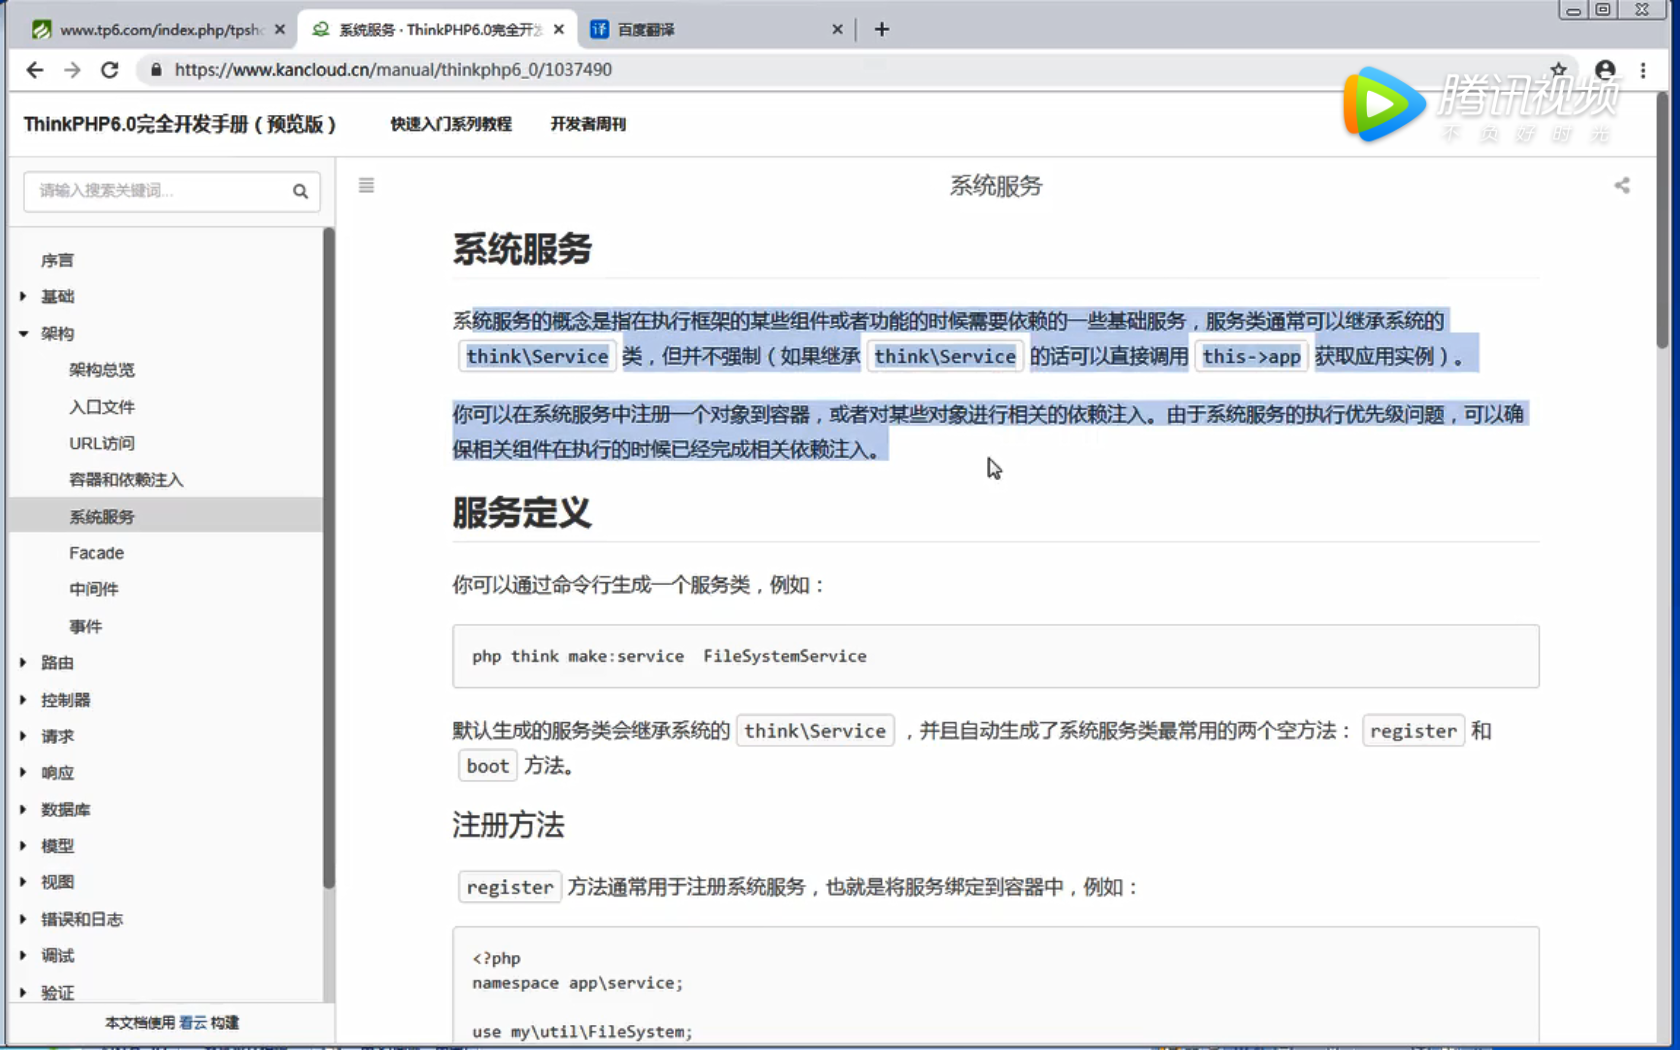Screen dimensions: 1680x1050
Task: Go forward with the browser forward arrow
Action: [x=72, y=70]
